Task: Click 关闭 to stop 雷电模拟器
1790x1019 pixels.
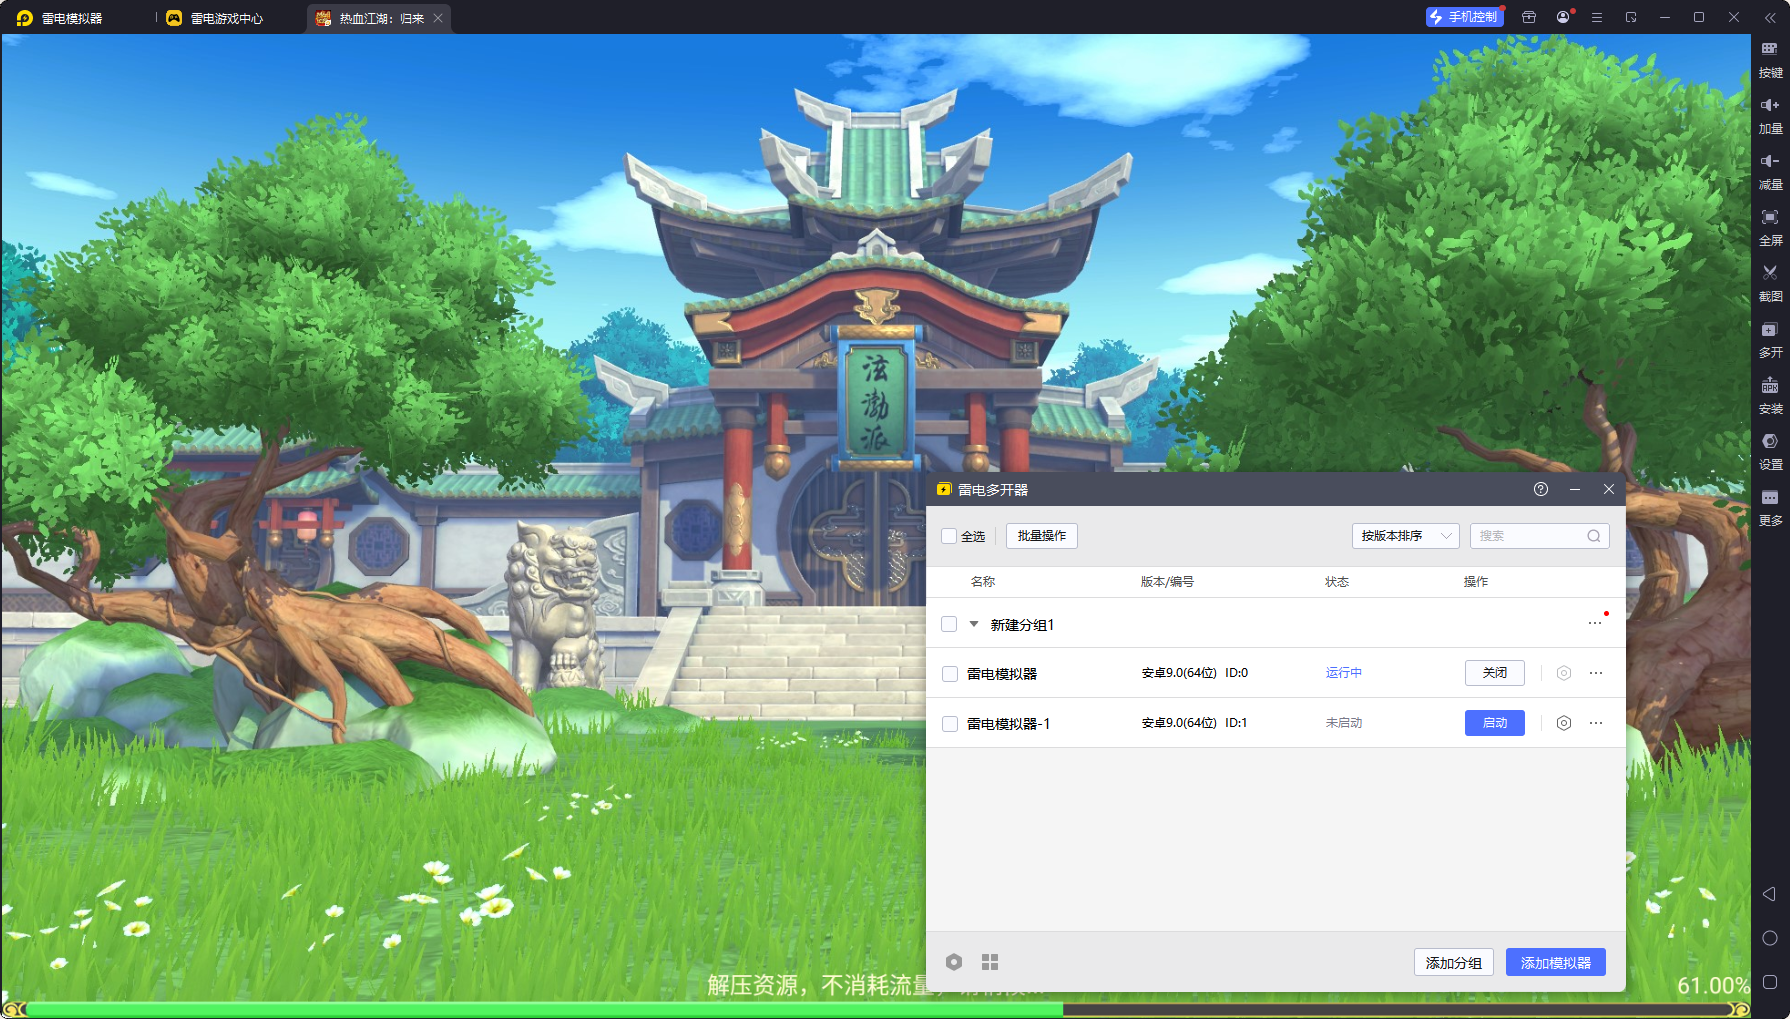Action: [x=1495, y=673]
